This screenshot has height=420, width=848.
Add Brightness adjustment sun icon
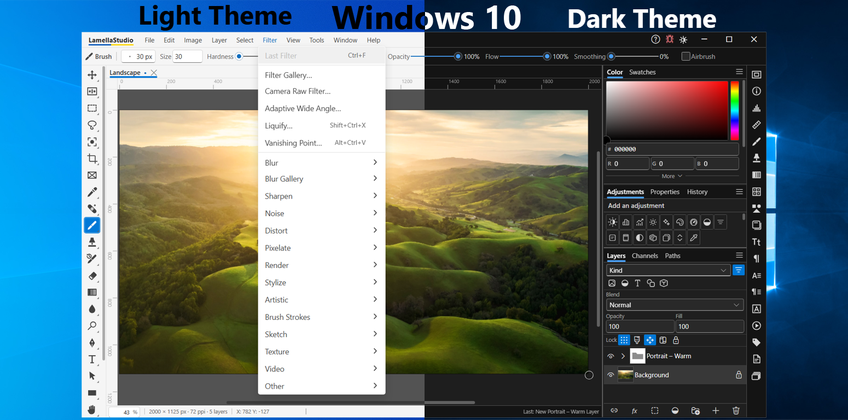tap(612, 222)
